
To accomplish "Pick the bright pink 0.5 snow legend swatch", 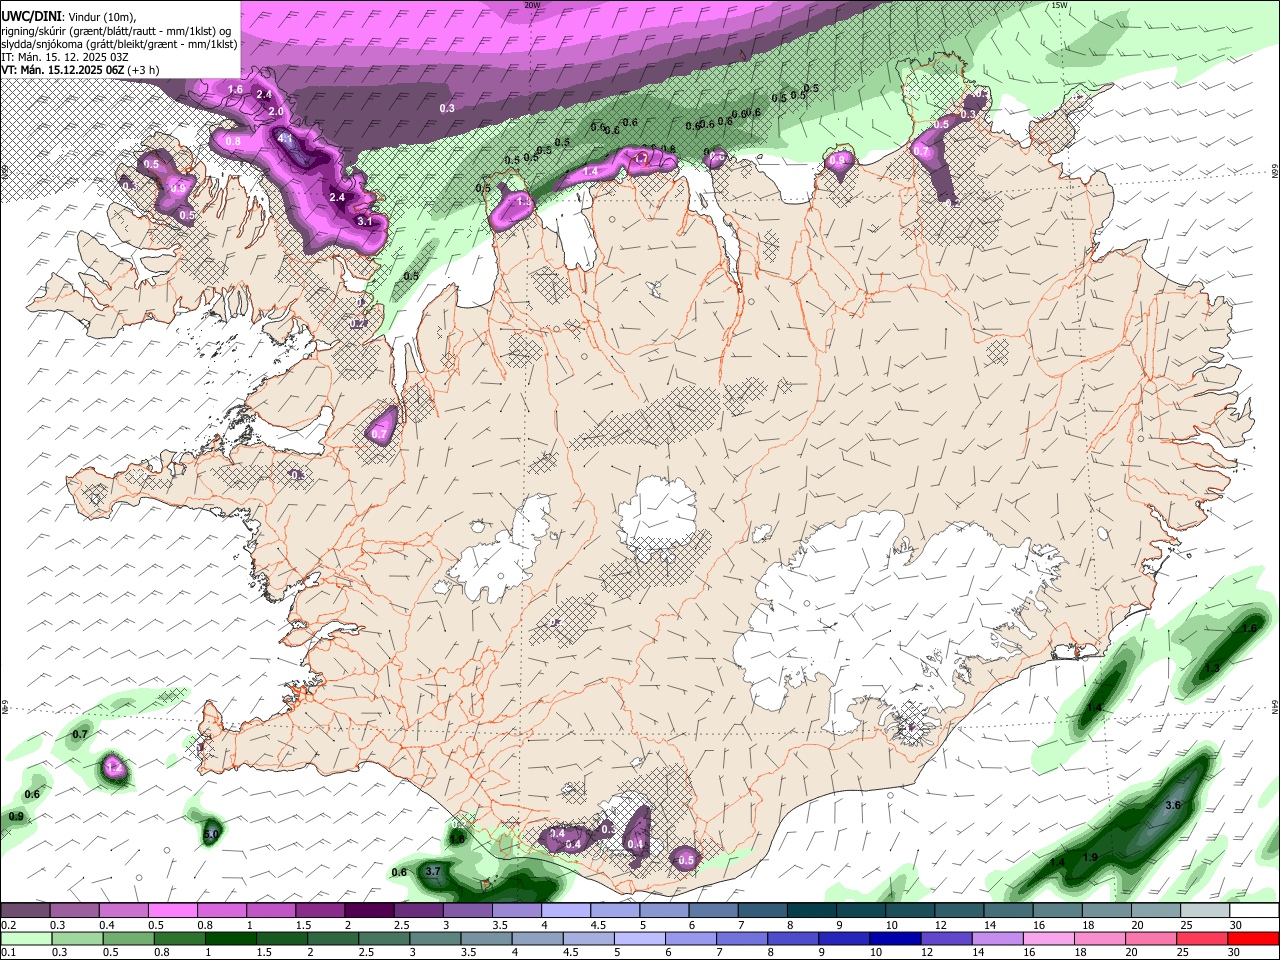I will click(172, 910).
